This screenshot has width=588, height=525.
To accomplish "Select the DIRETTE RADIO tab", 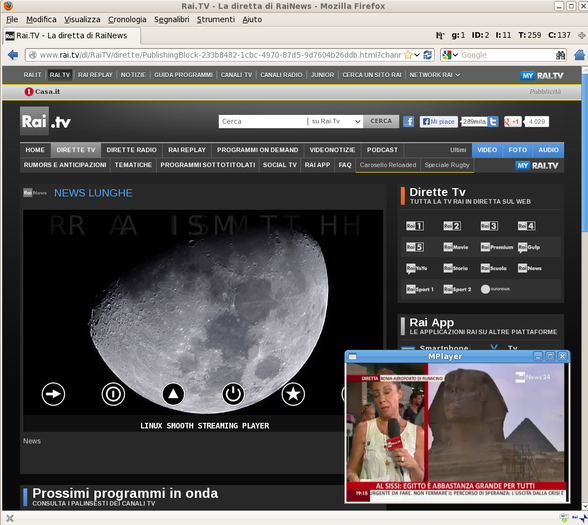I will 132,150.
